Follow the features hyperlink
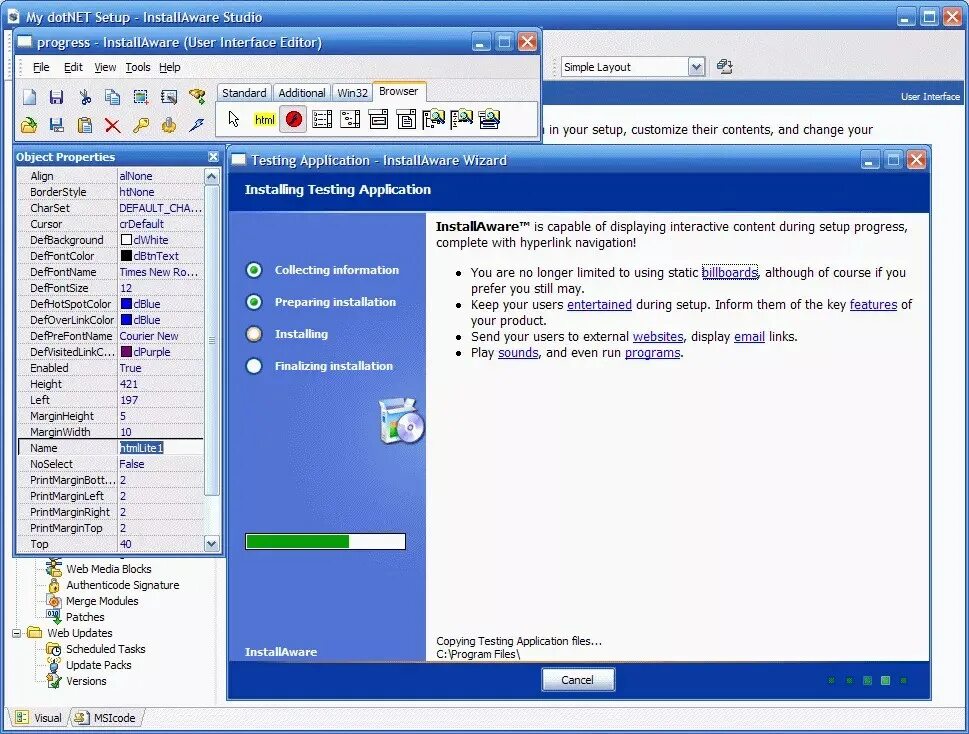 (873, 305)
